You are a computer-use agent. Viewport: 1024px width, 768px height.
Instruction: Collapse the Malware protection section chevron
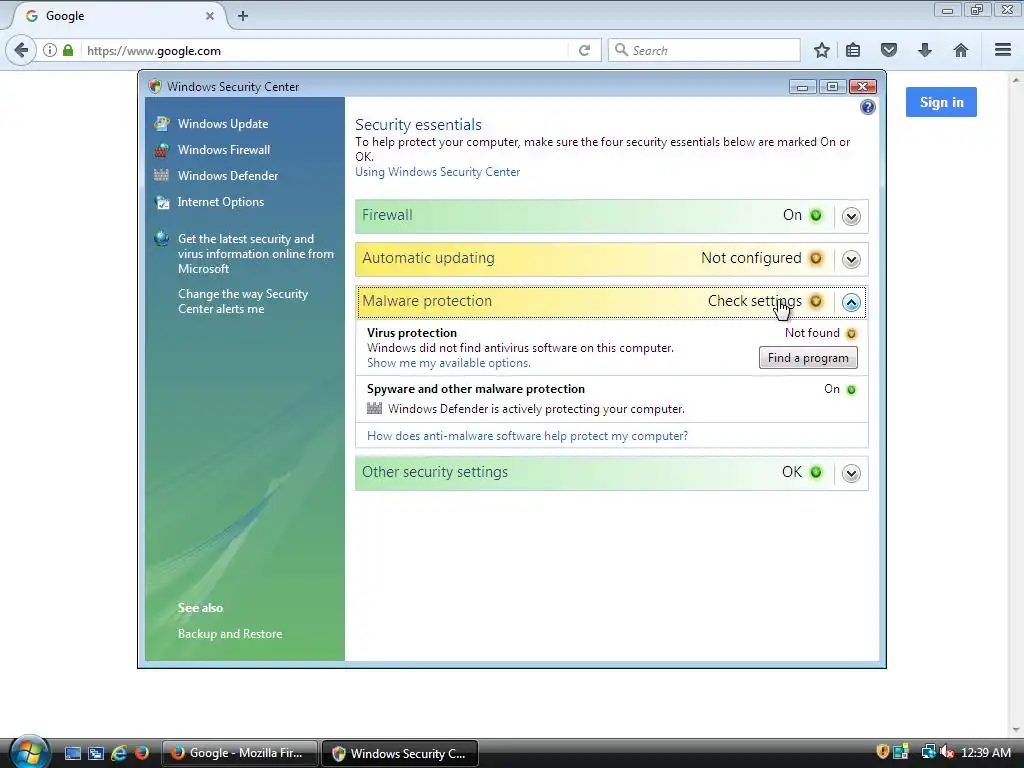coord(851,302)
